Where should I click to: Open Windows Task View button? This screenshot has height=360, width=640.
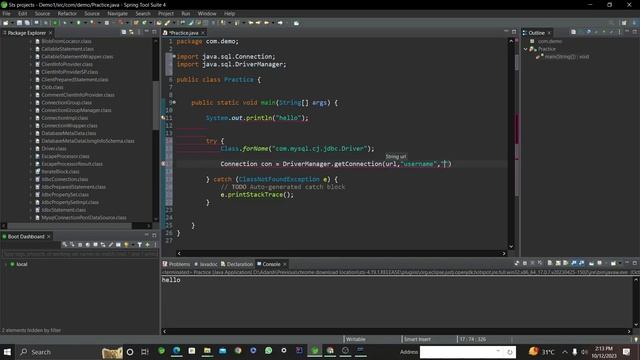145,351
